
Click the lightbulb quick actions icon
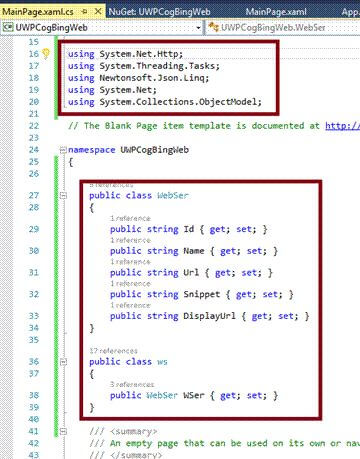click(46, 54)
